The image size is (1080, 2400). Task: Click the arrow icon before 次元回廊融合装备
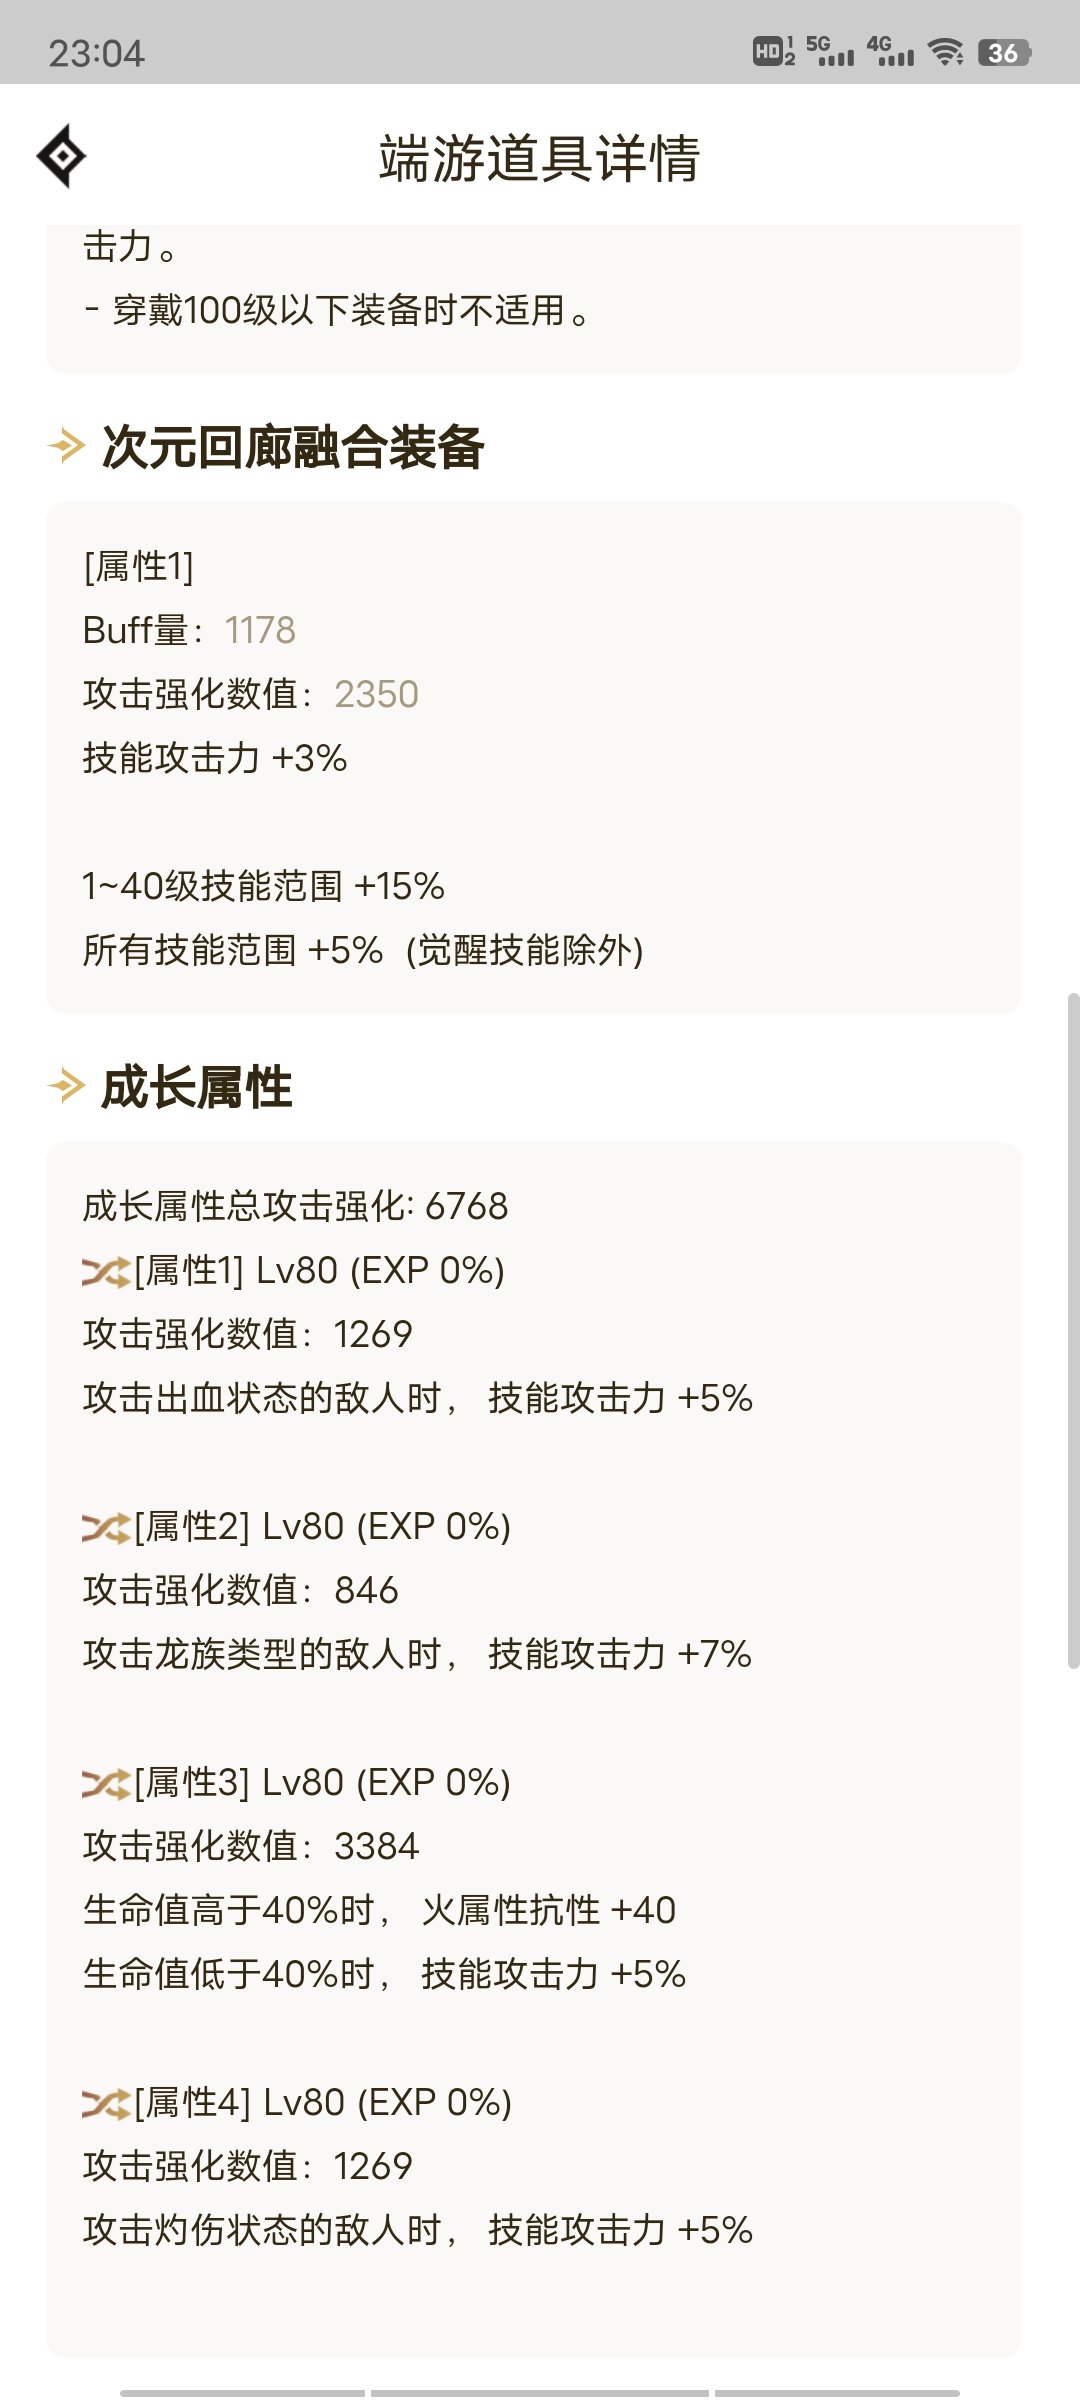[66, 446]
